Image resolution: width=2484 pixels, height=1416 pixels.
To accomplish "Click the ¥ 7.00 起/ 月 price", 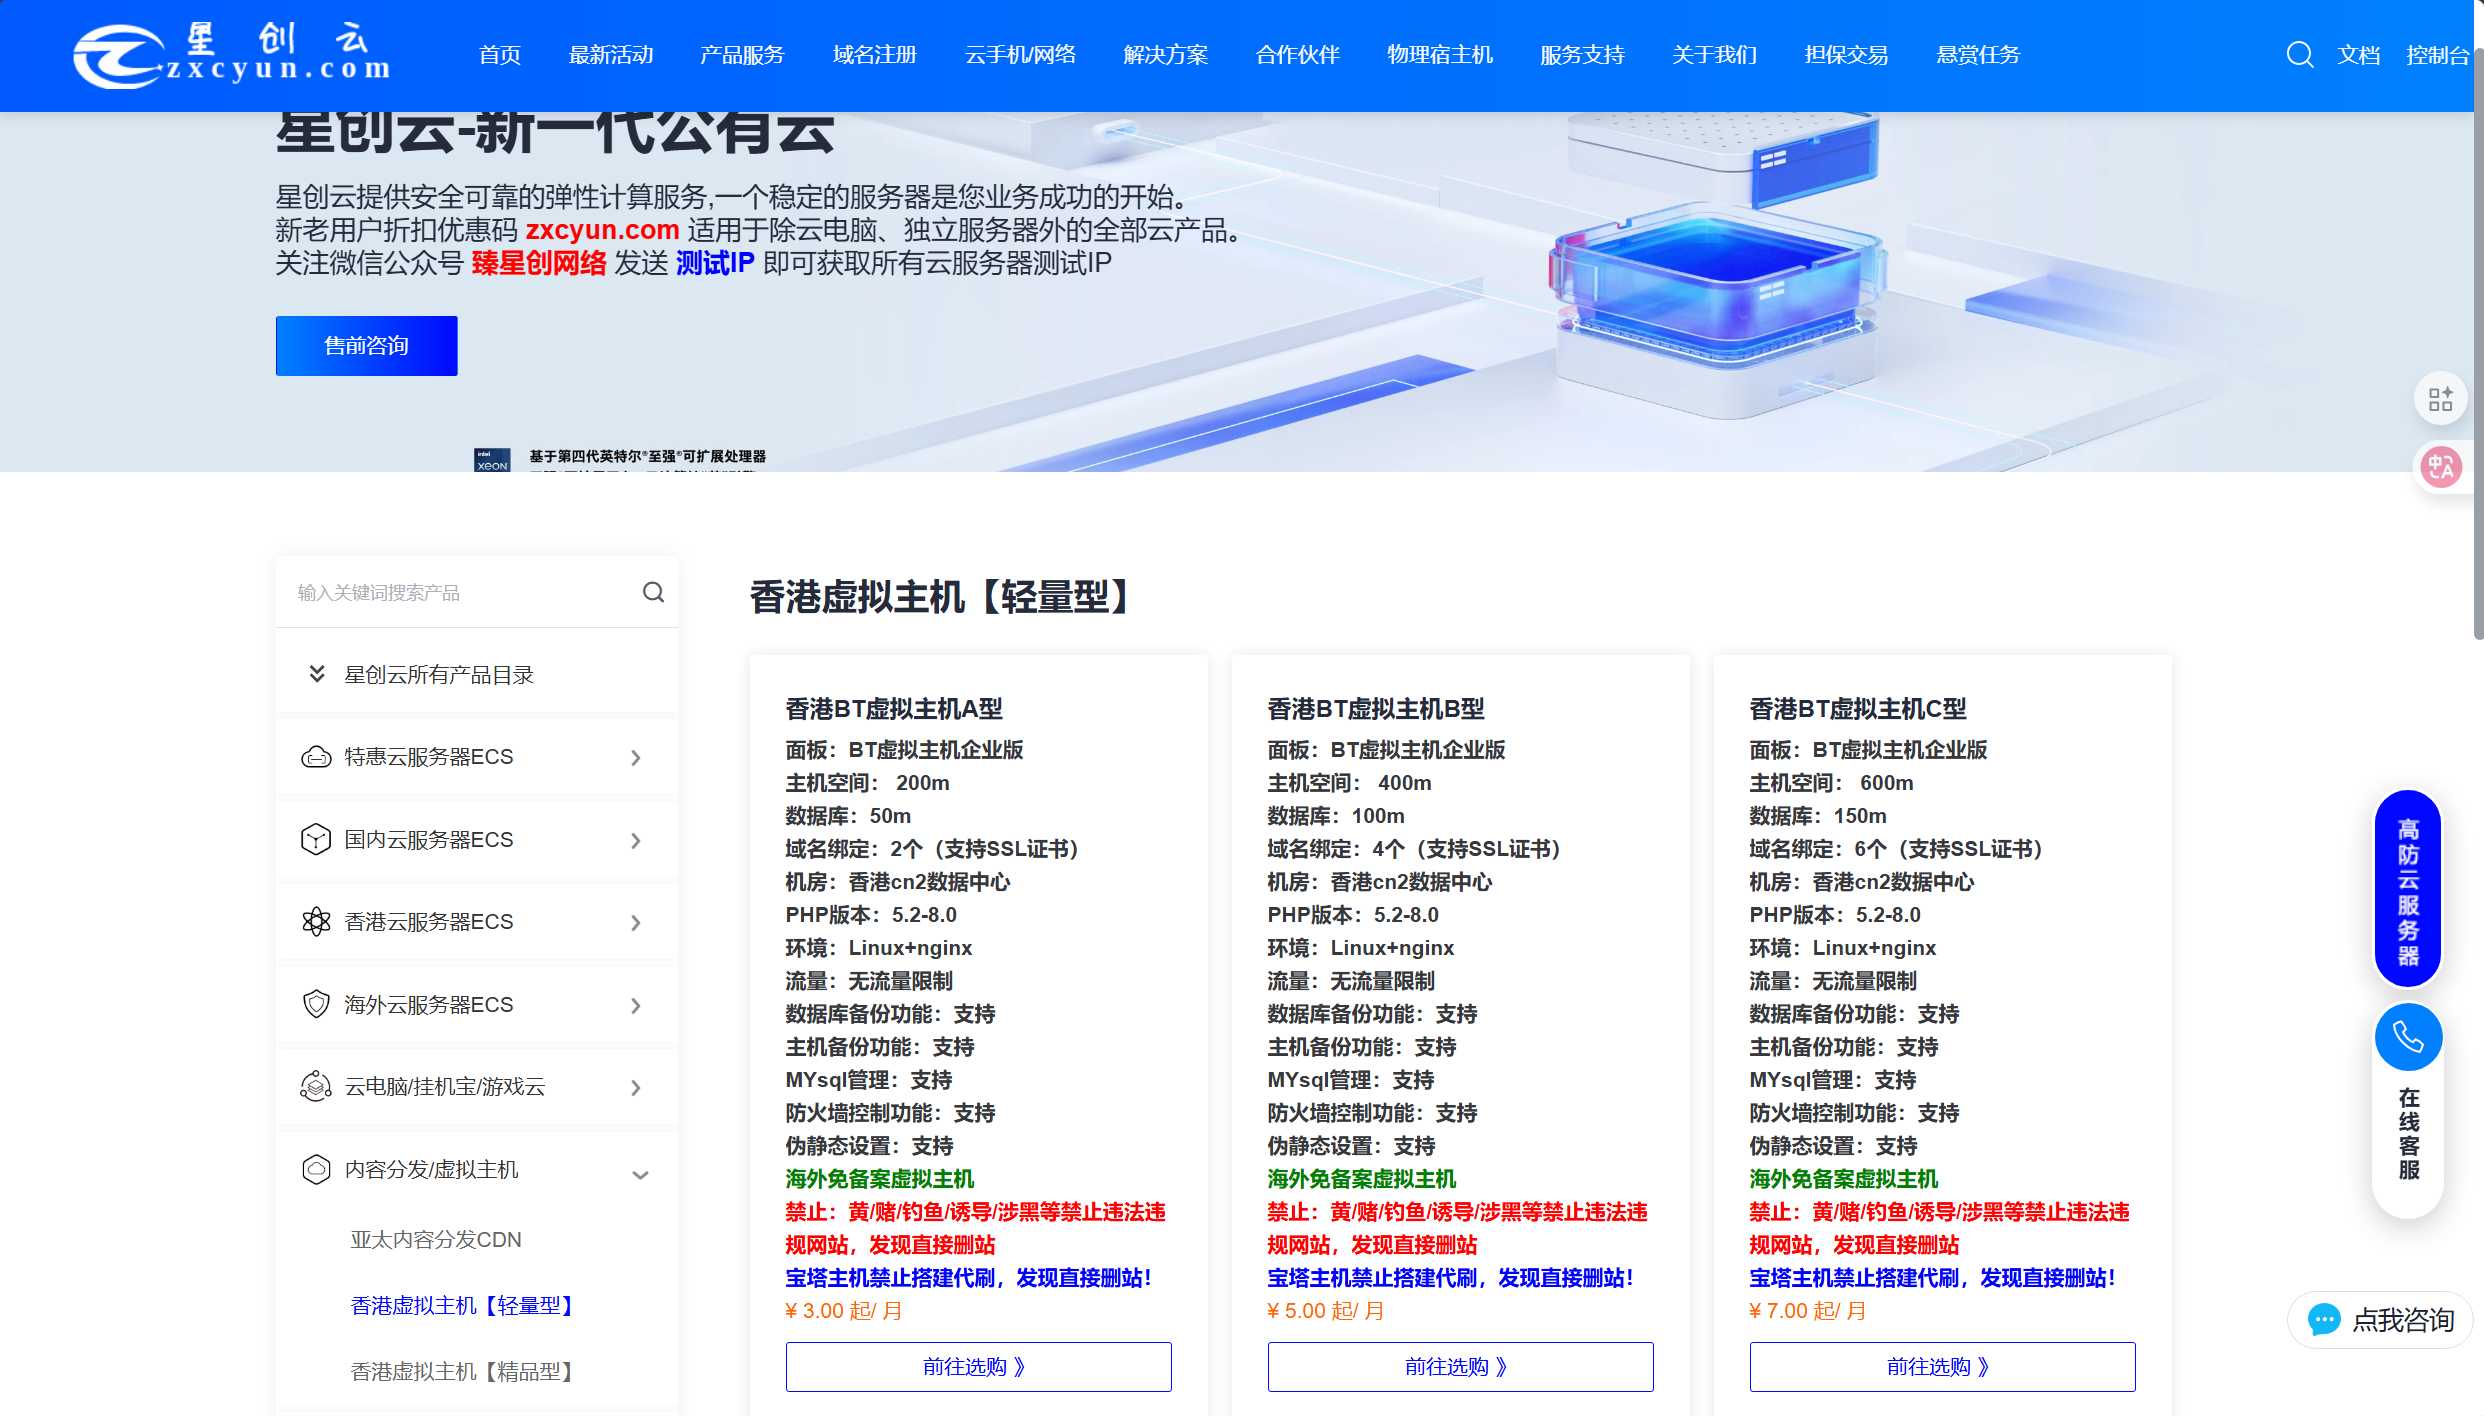I will pos(1808,1311).
